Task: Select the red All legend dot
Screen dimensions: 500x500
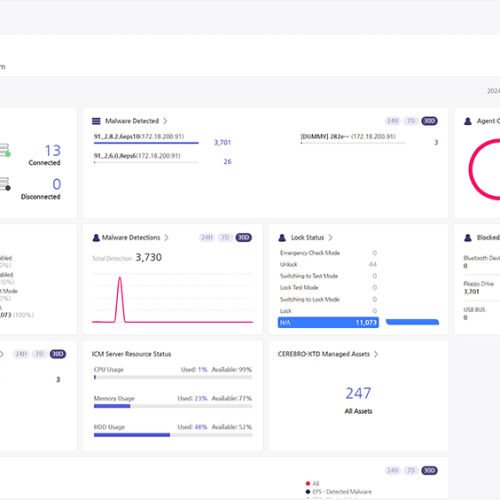Action: pyautogui.click(x=308, y=483)
